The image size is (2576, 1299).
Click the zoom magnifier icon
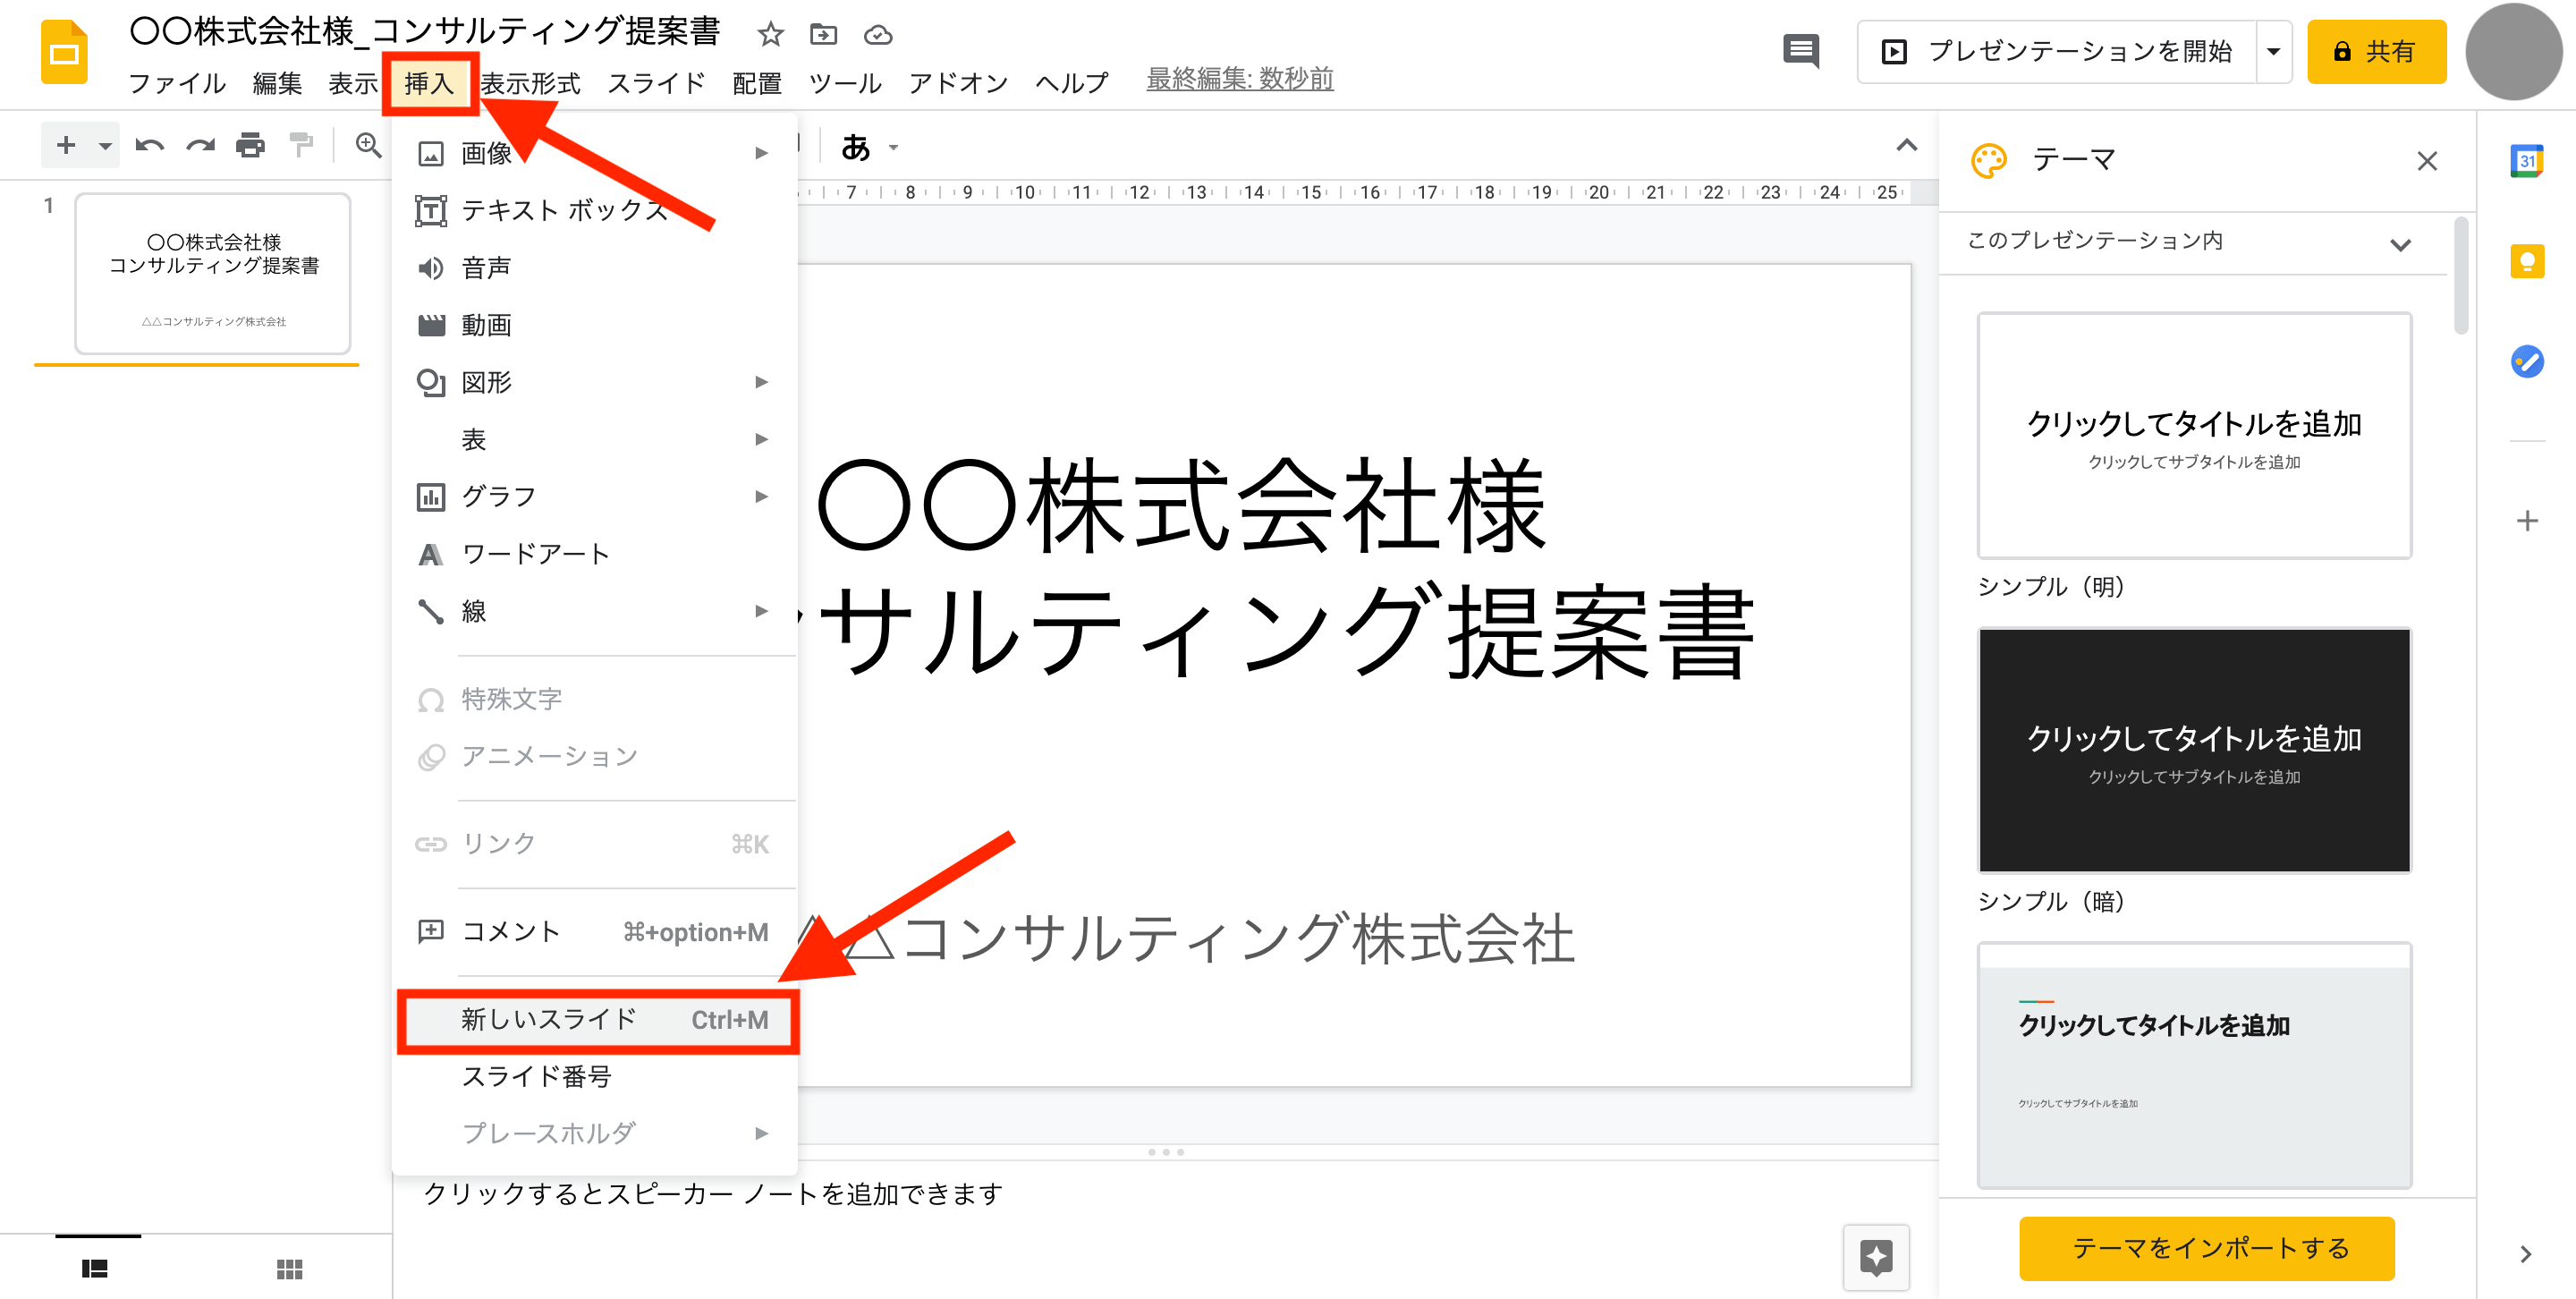pyautogui.click(x=368, y=146)
